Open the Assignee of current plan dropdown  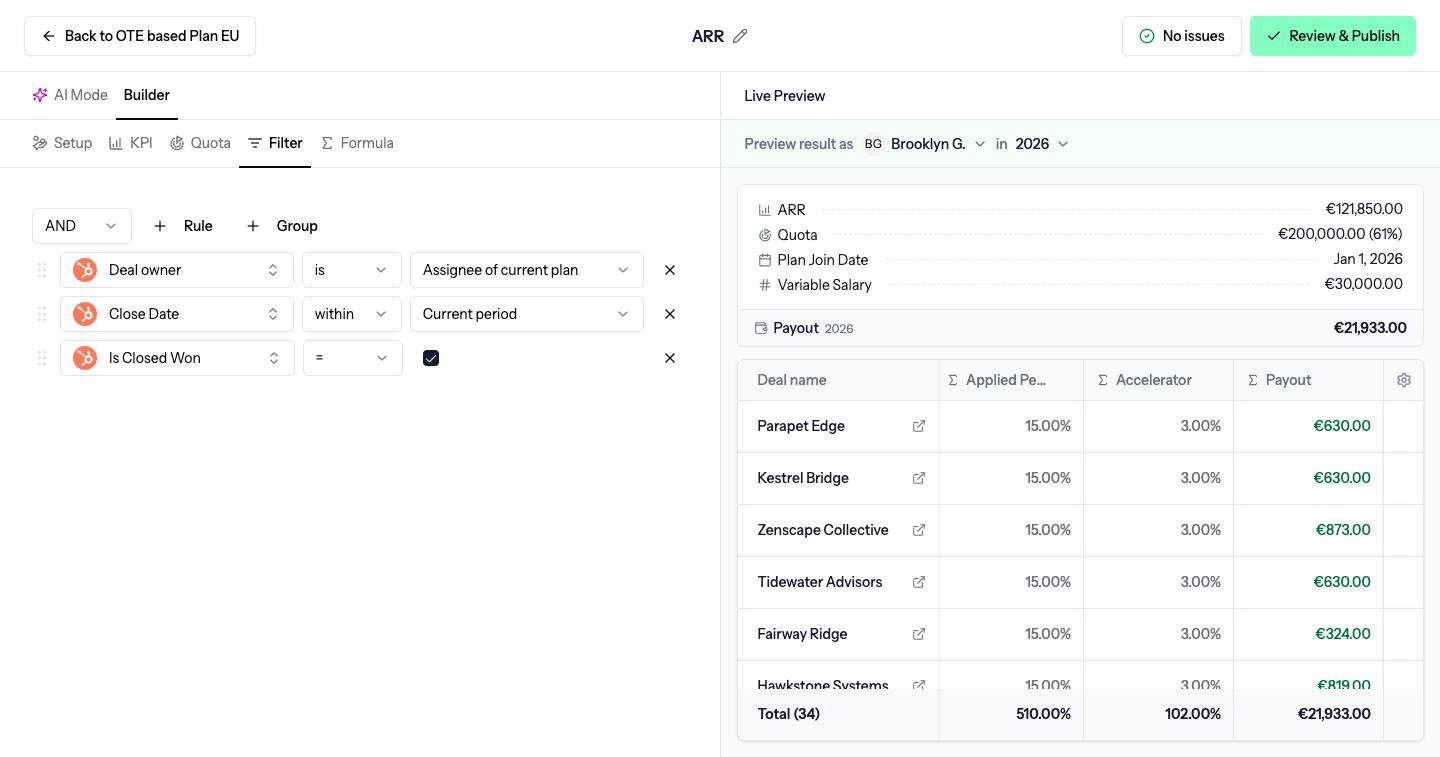[527, 270]
